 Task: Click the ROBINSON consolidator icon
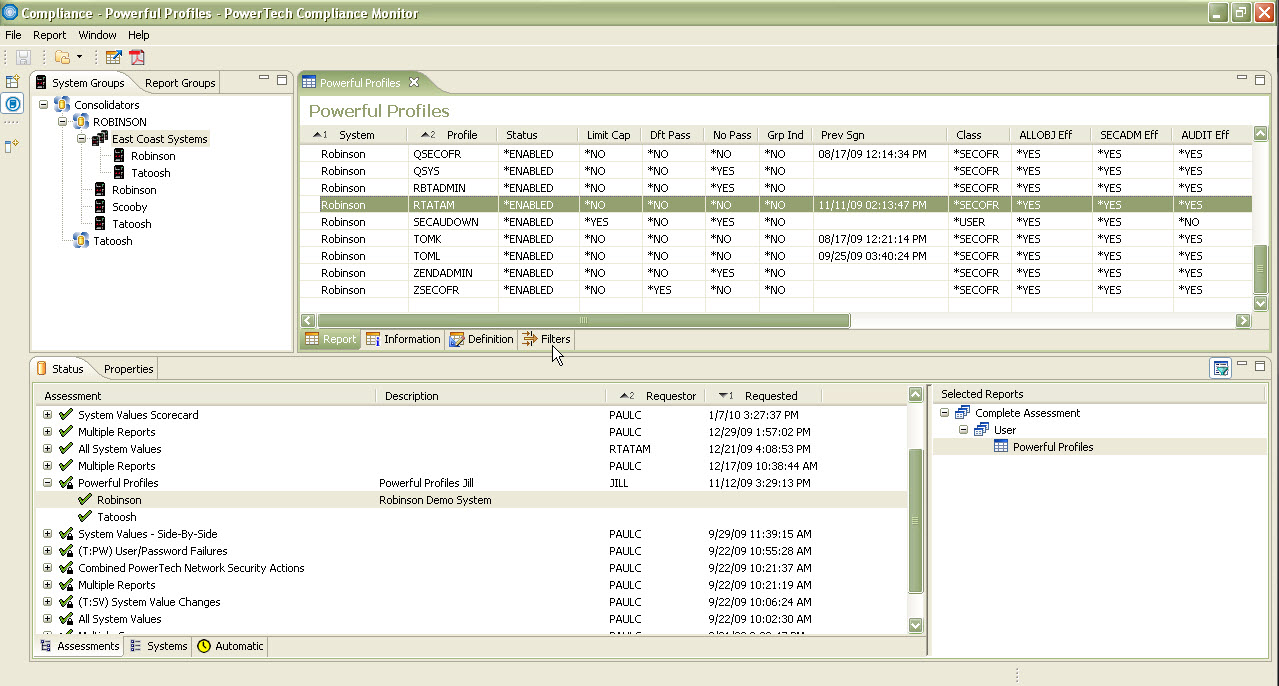coord(82,122)
